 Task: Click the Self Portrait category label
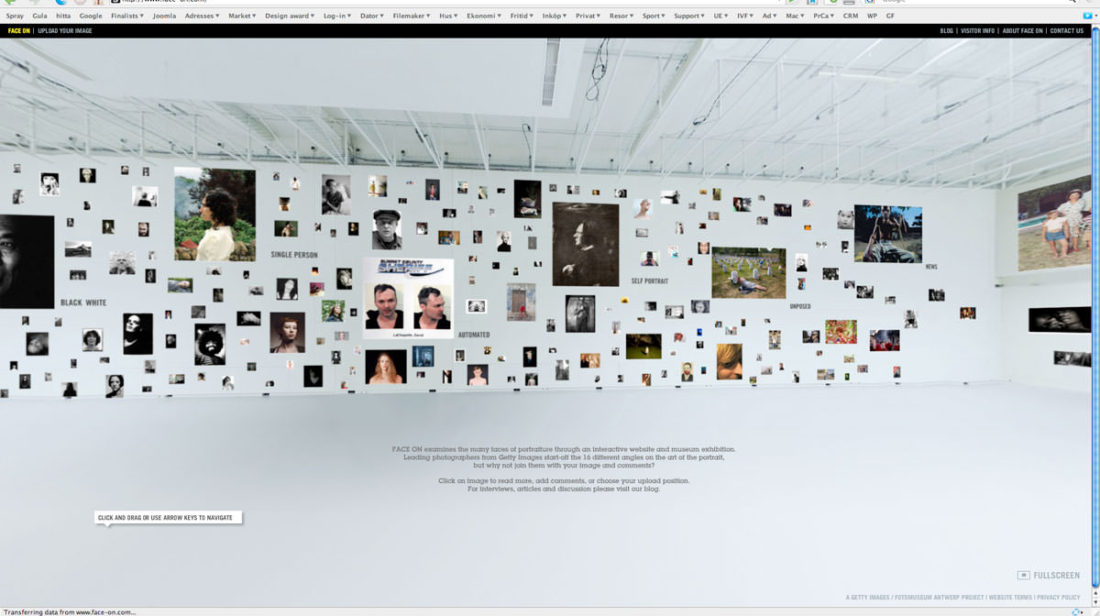[x=650, y=281]
